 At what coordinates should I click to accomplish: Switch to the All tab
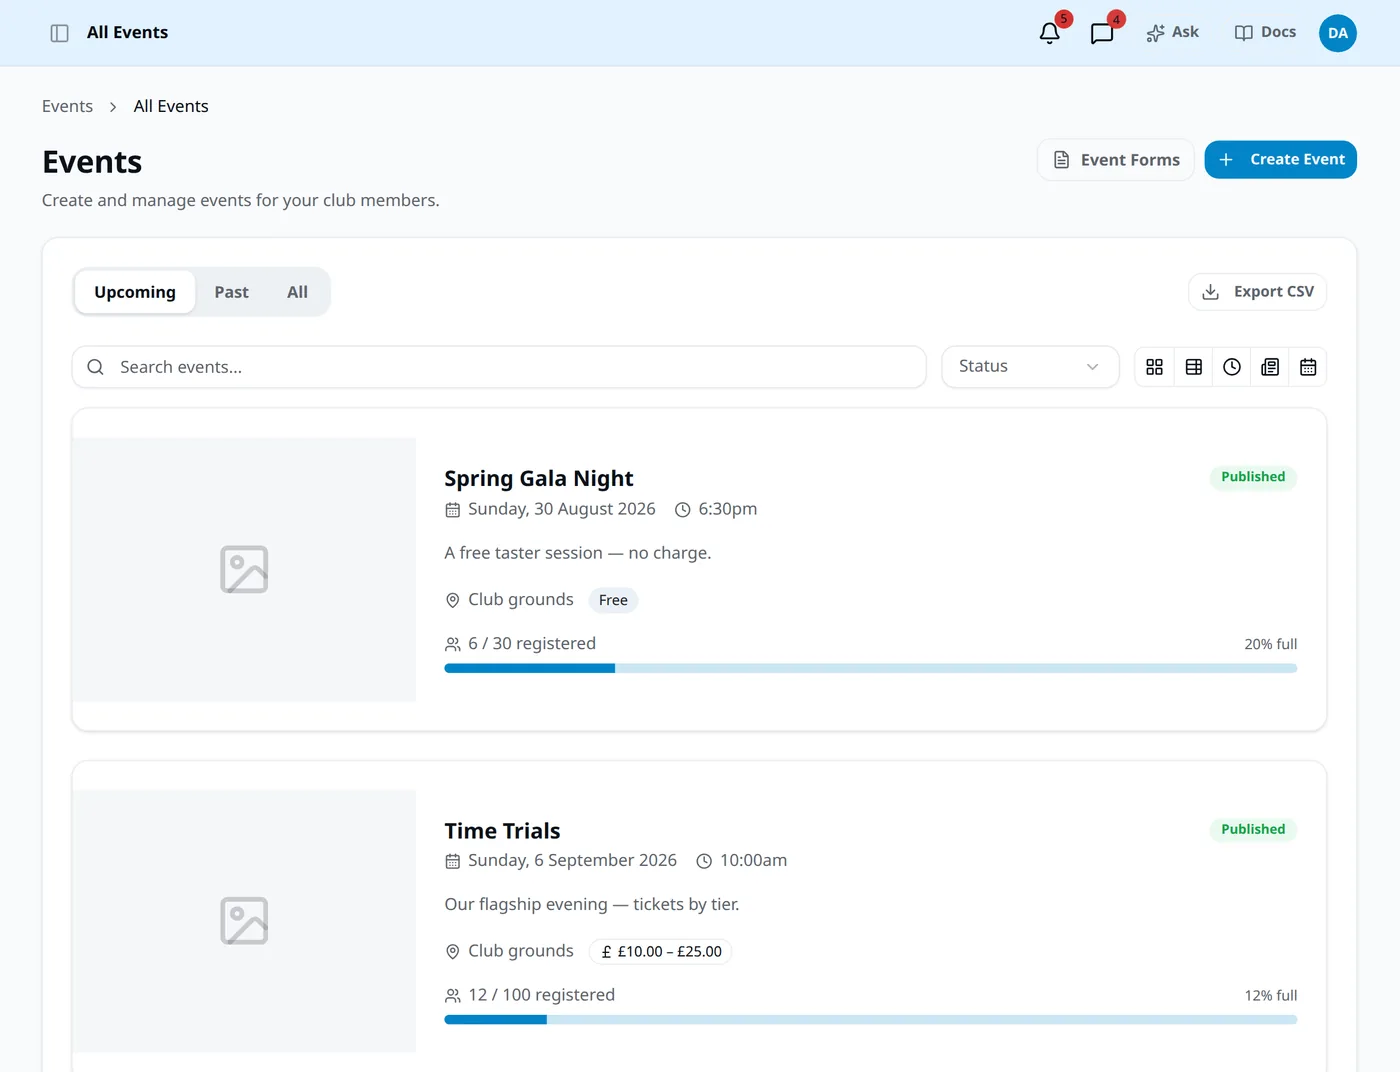[297, 292]
